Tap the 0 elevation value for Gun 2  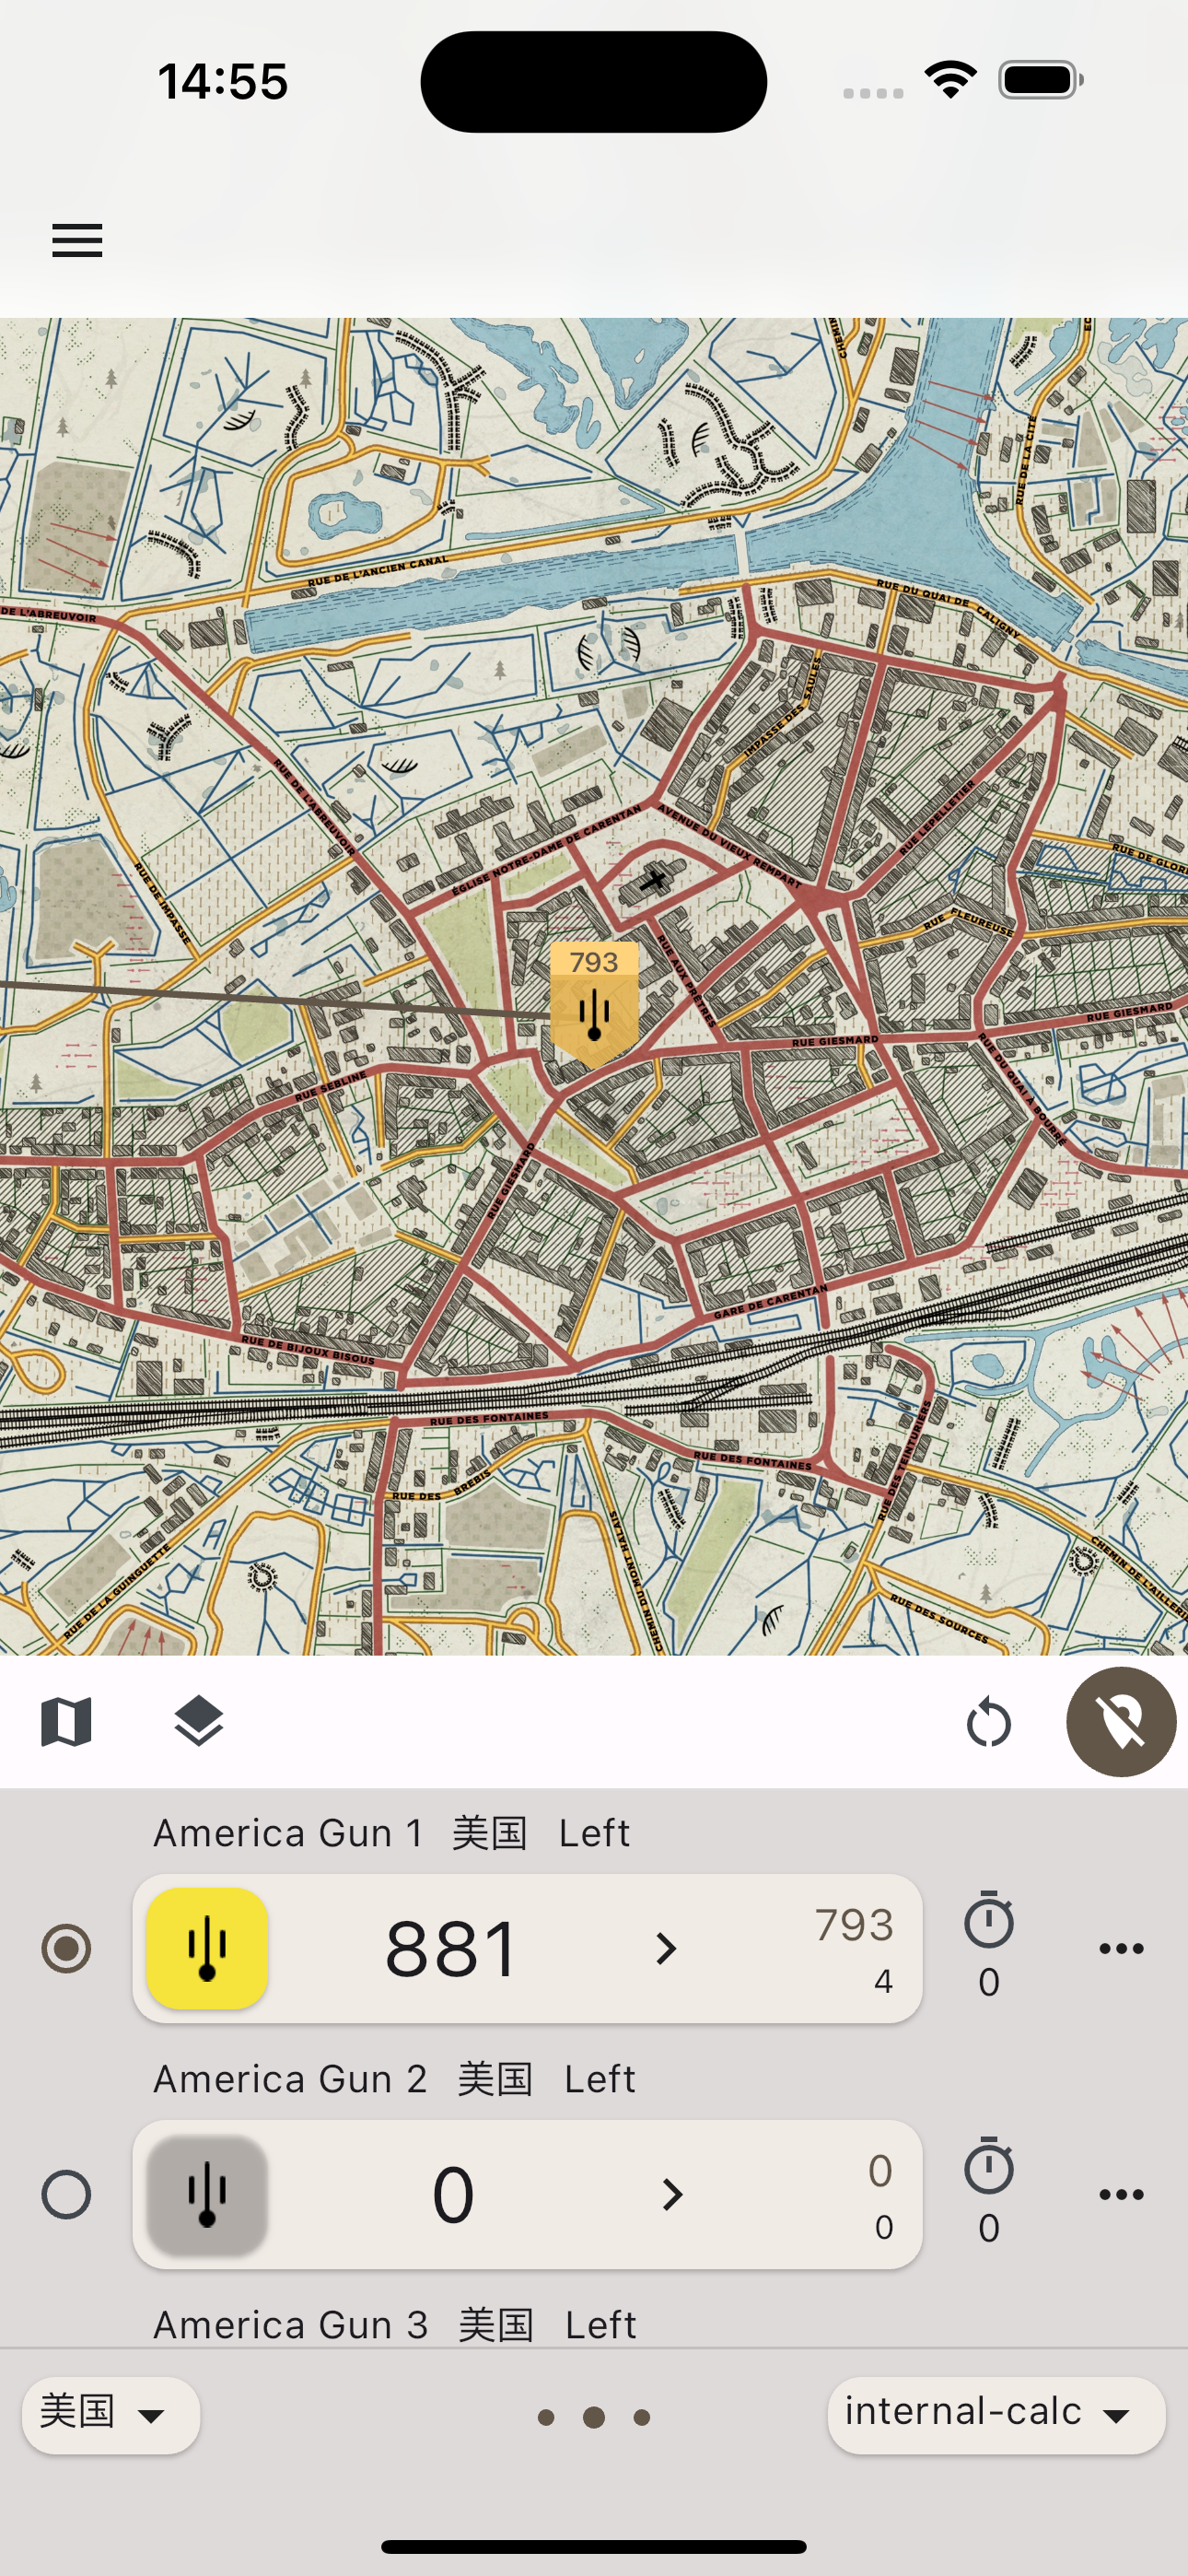453,2194
